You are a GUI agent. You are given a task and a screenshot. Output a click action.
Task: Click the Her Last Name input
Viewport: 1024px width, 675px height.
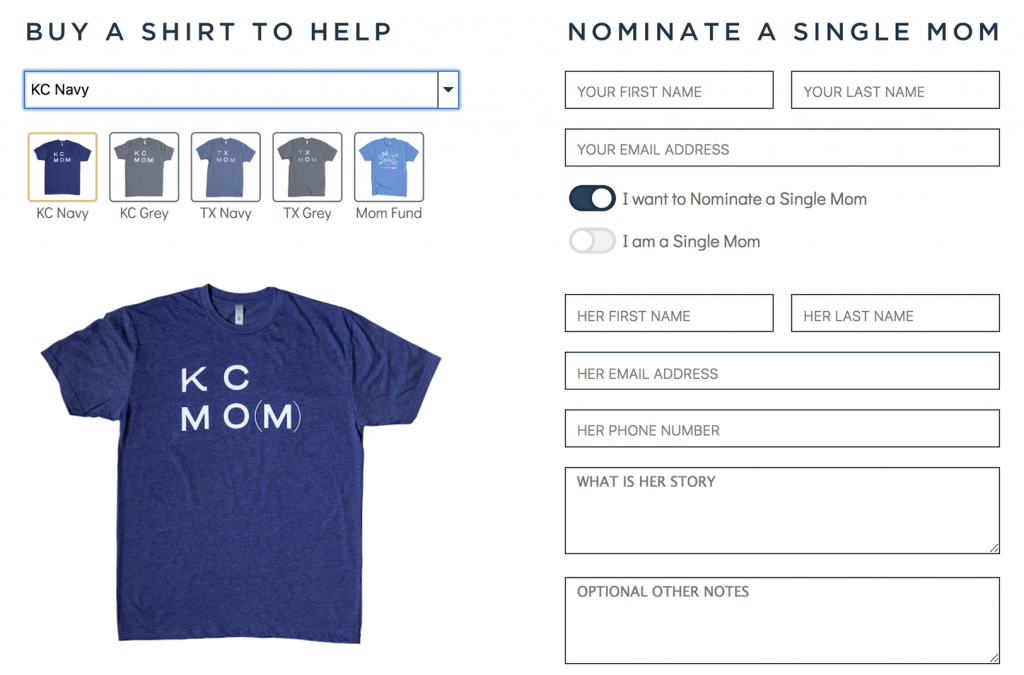pos(895,315)
